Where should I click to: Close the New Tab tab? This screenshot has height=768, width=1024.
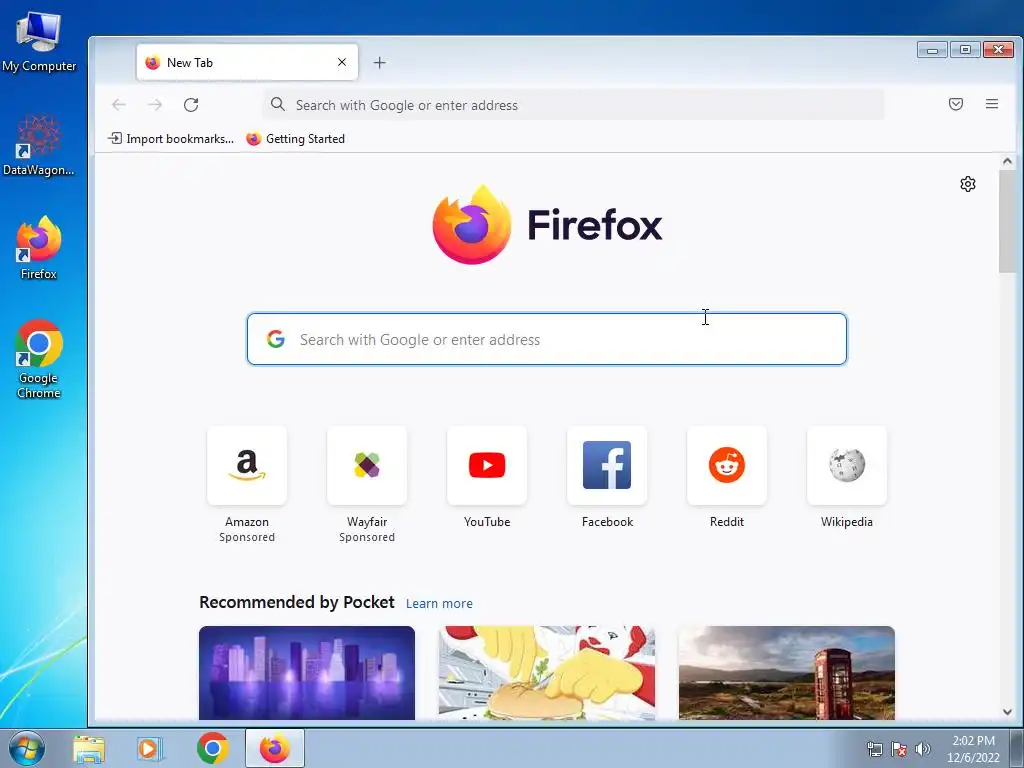(x=342, y=62)
